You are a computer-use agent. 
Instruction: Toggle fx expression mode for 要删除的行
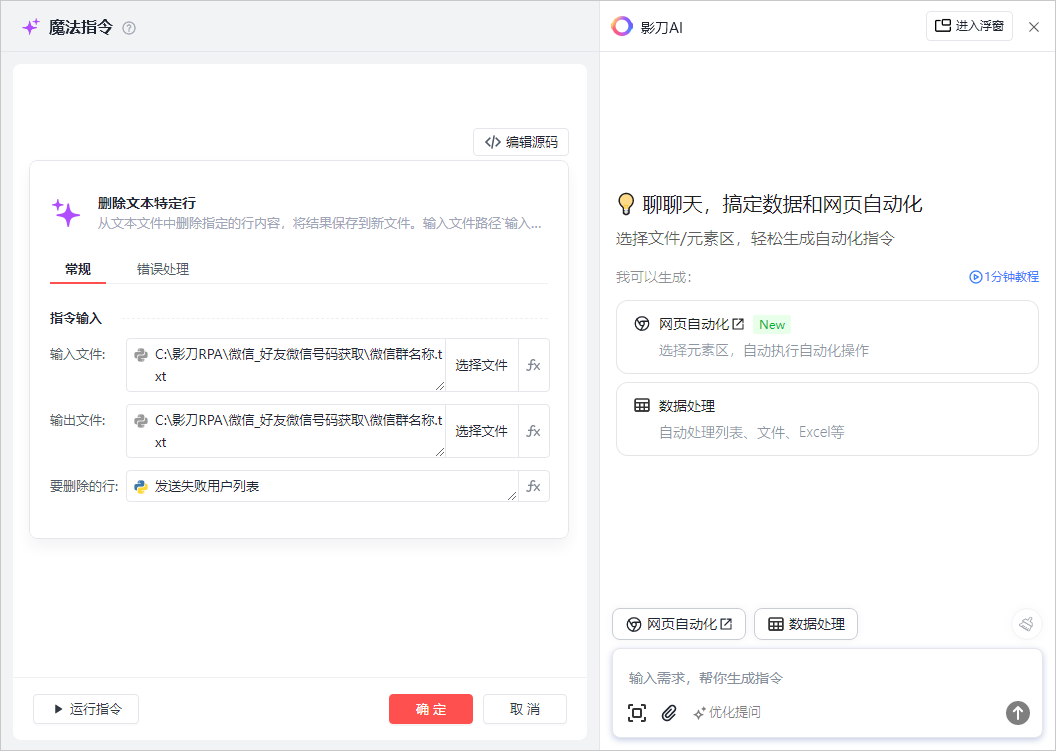(533, 486)
